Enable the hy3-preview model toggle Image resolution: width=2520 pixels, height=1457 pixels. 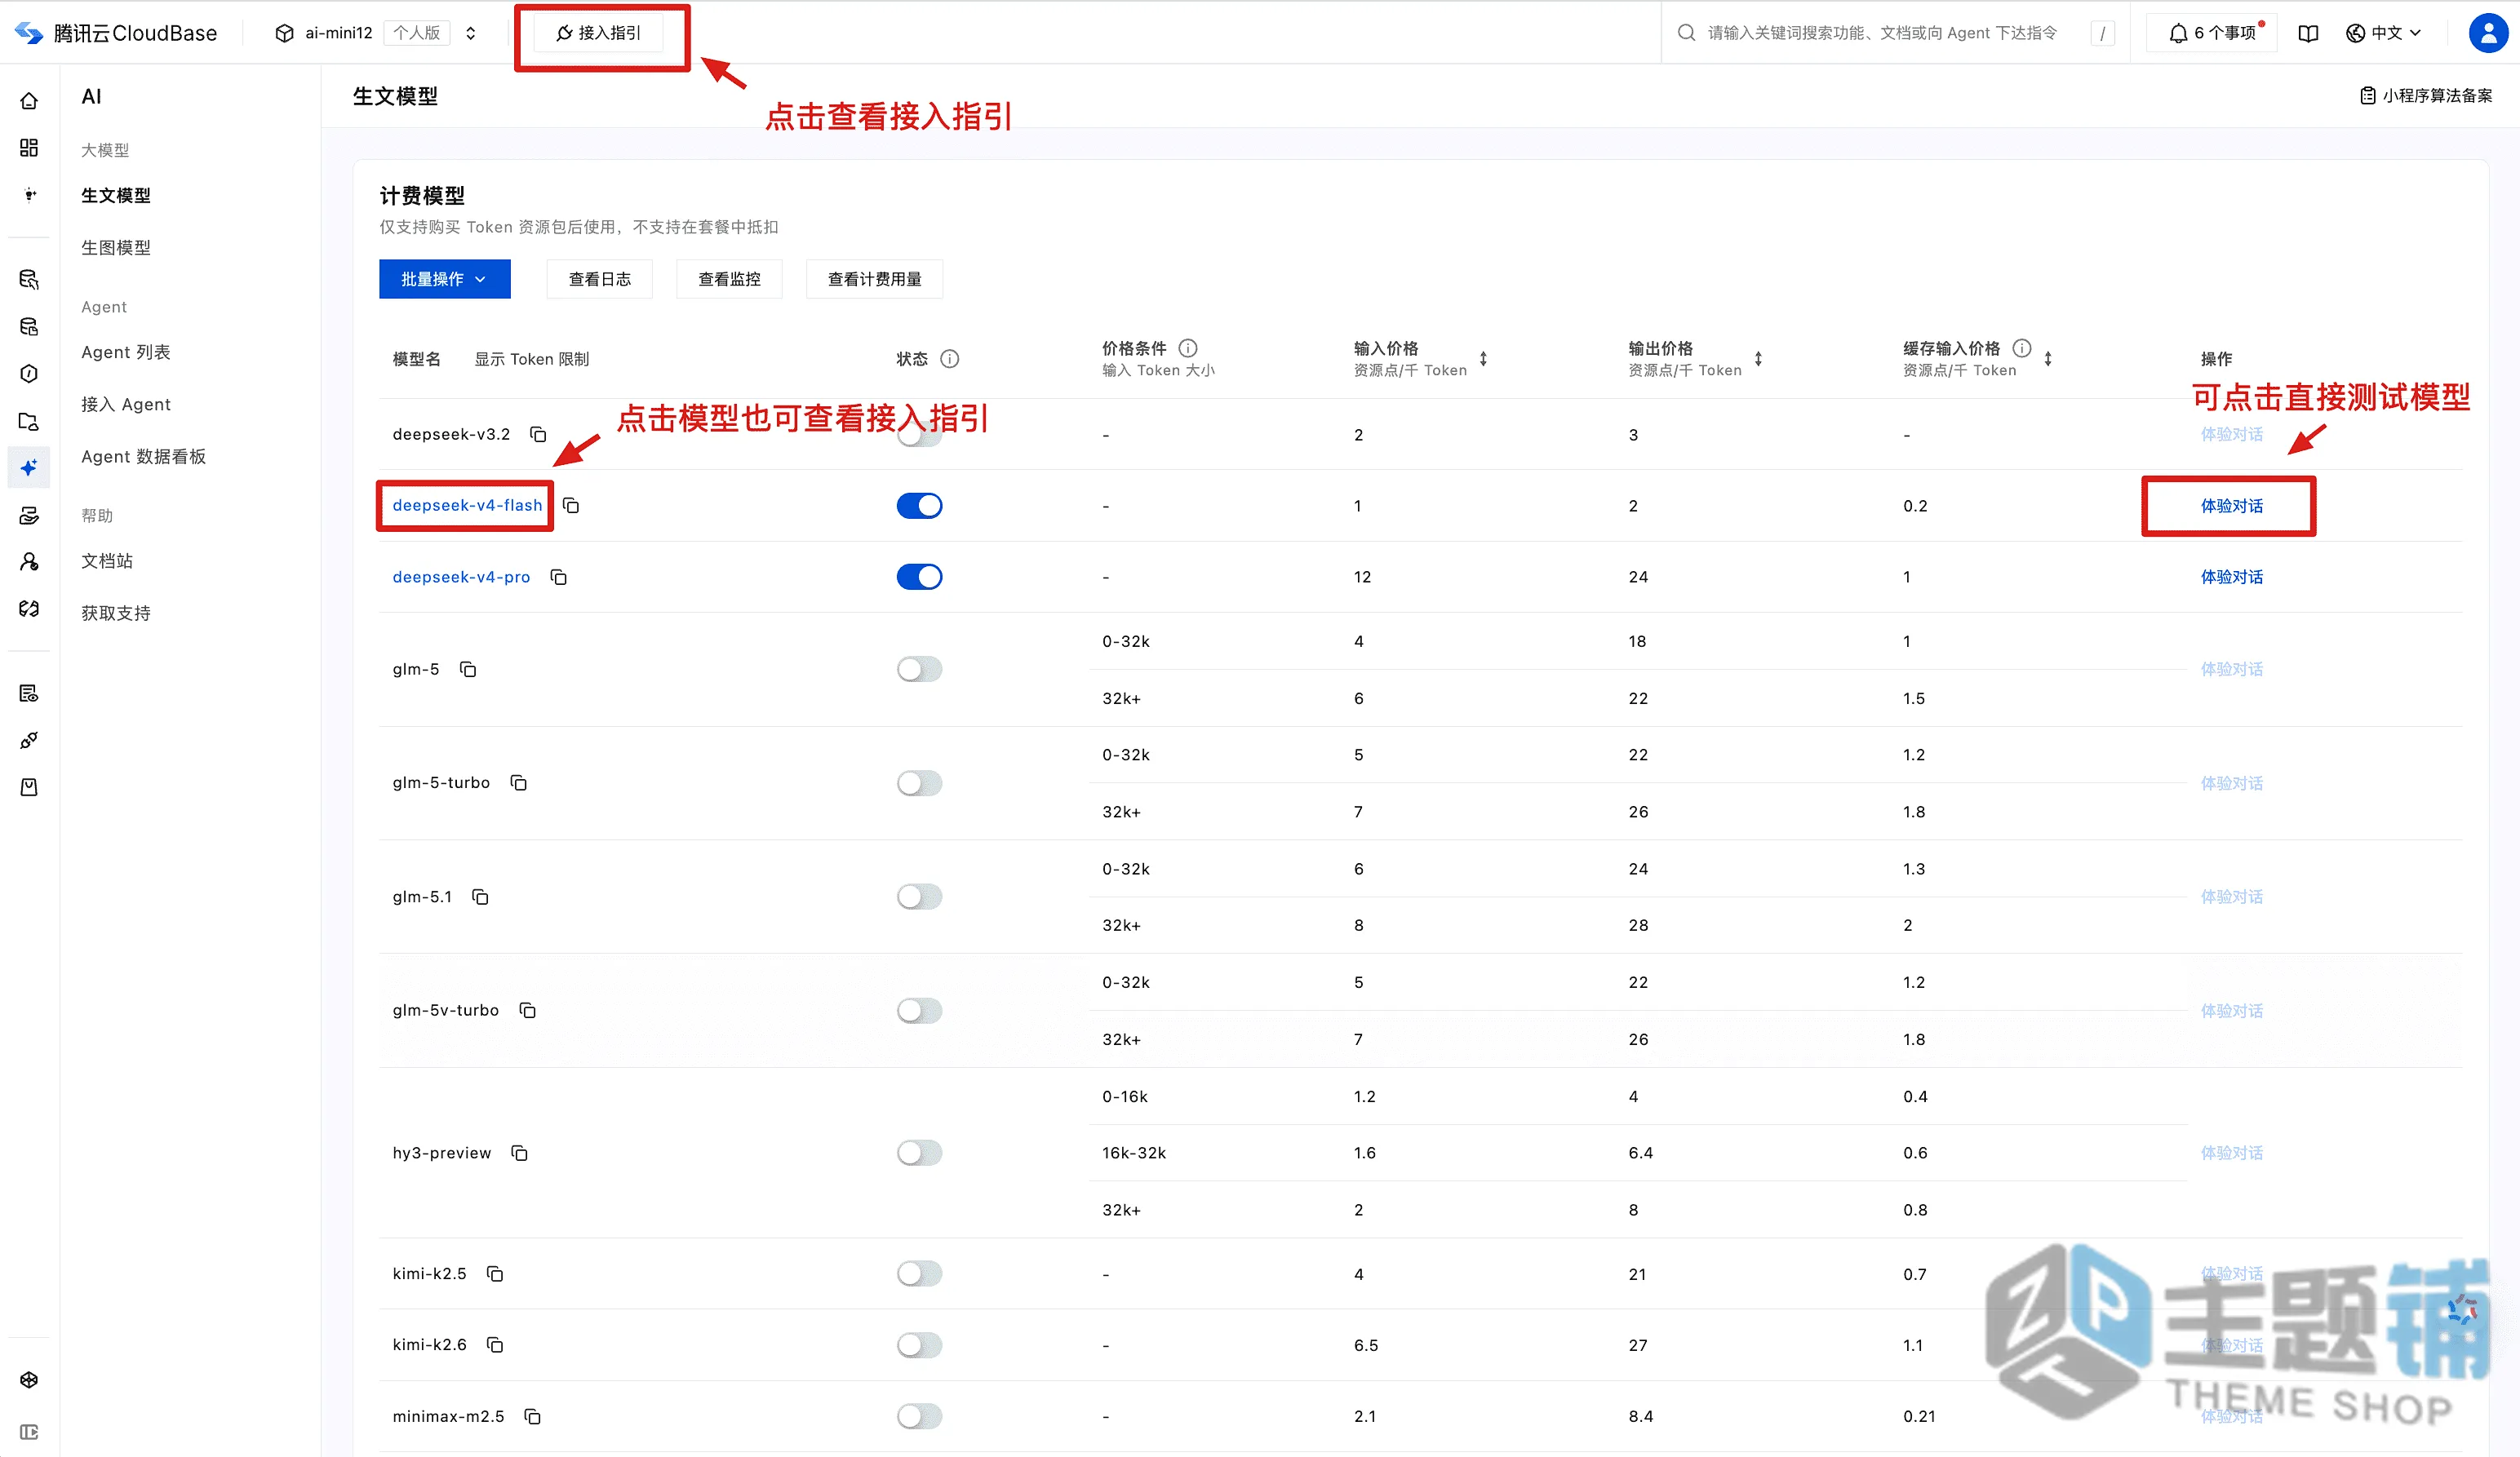tap(920, 1153)
